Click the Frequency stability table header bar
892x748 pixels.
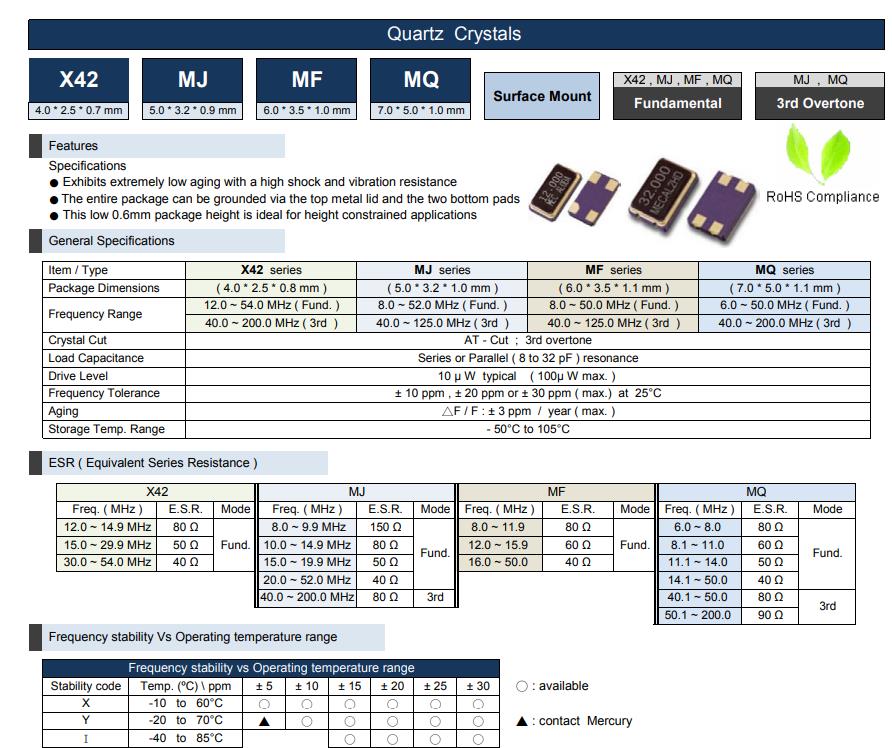[271, 668]
